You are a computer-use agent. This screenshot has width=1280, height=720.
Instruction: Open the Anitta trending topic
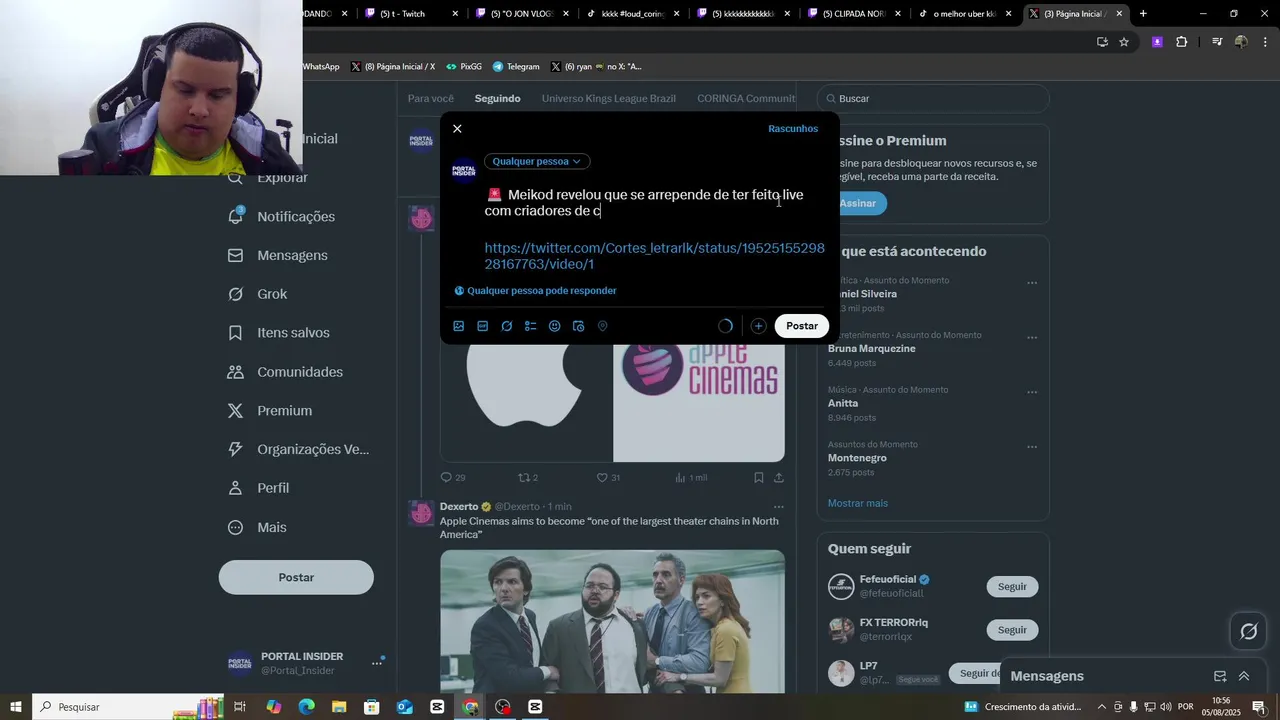pos(843,404)
